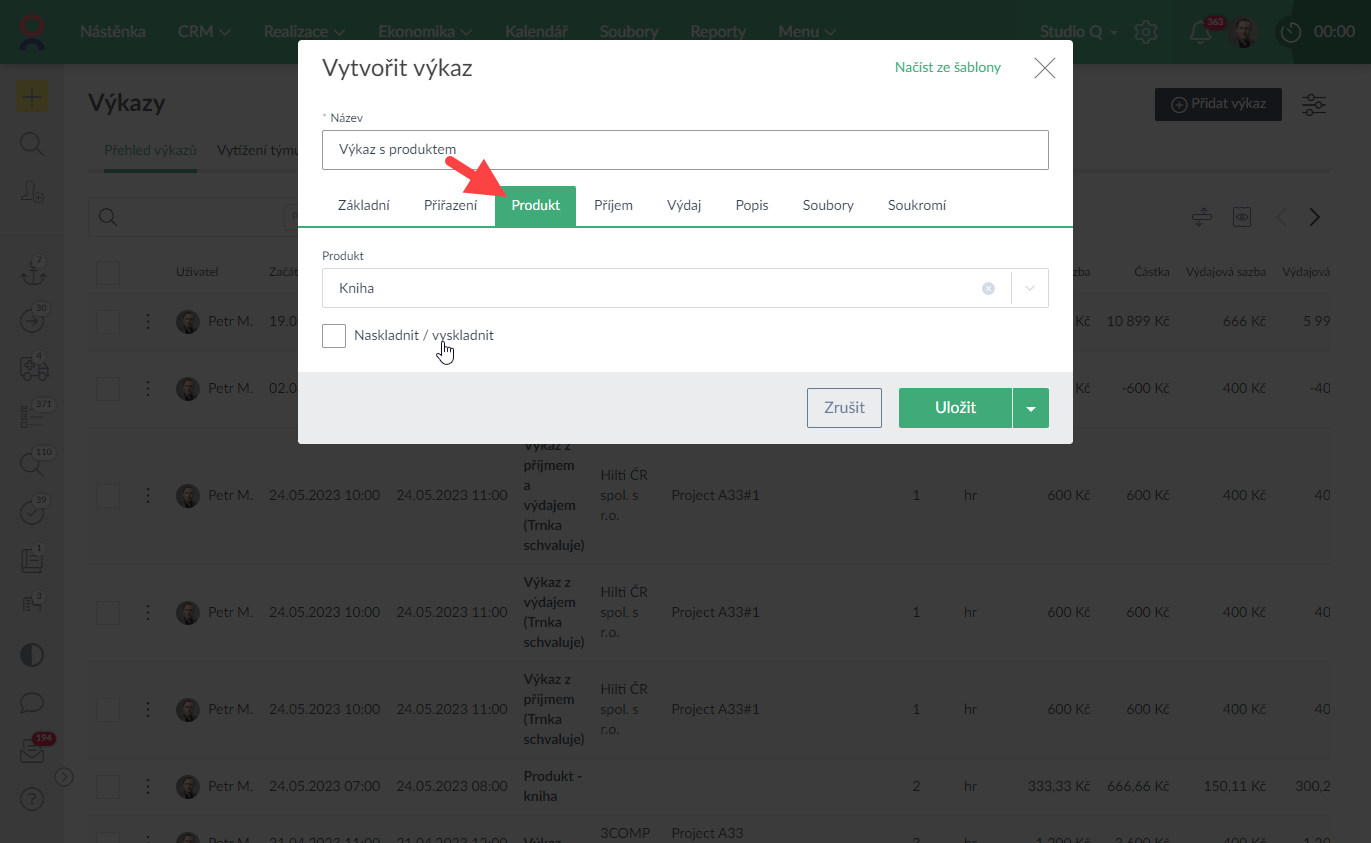Click yellow plus quick-add icon
Image resolution: width=1371 pixels, height=843 pixels.
pos(32,97)
